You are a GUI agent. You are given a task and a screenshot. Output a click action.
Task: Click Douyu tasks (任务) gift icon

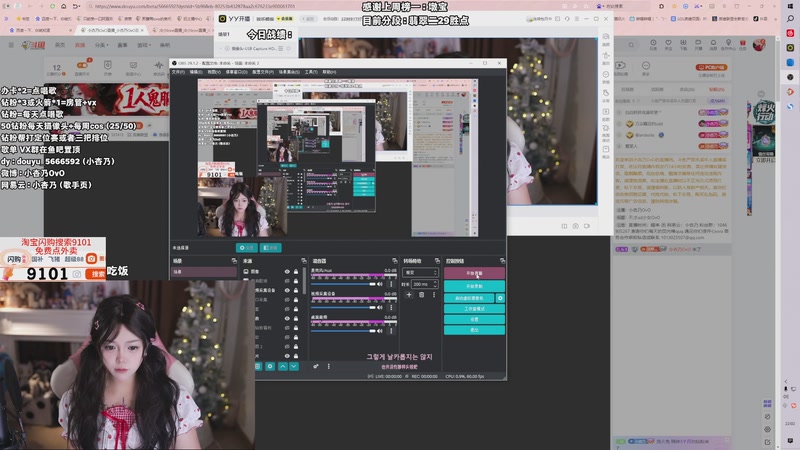click(x=742, y=44)
